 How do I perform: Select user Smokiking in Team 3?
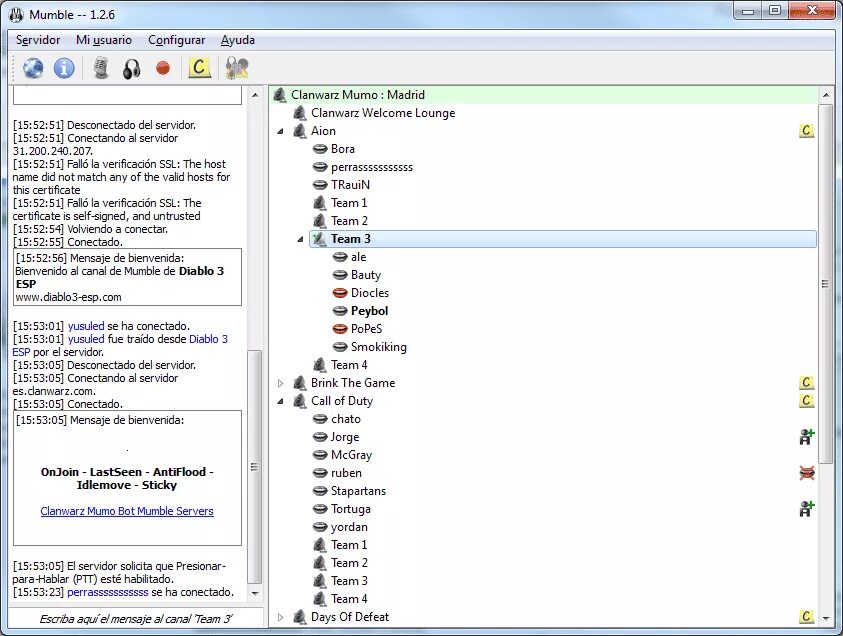(378, 347)
